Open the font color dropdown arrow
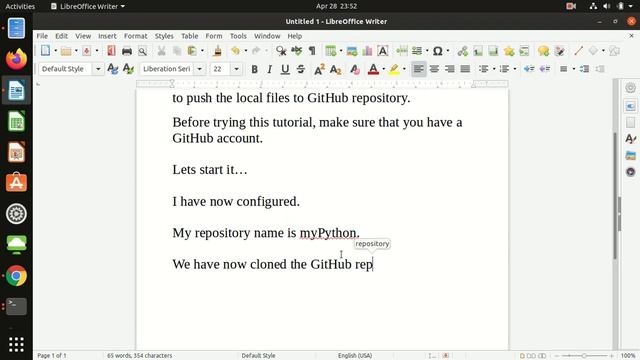The width and height of the screenshot is (640, 360). [x=383, y=69]
